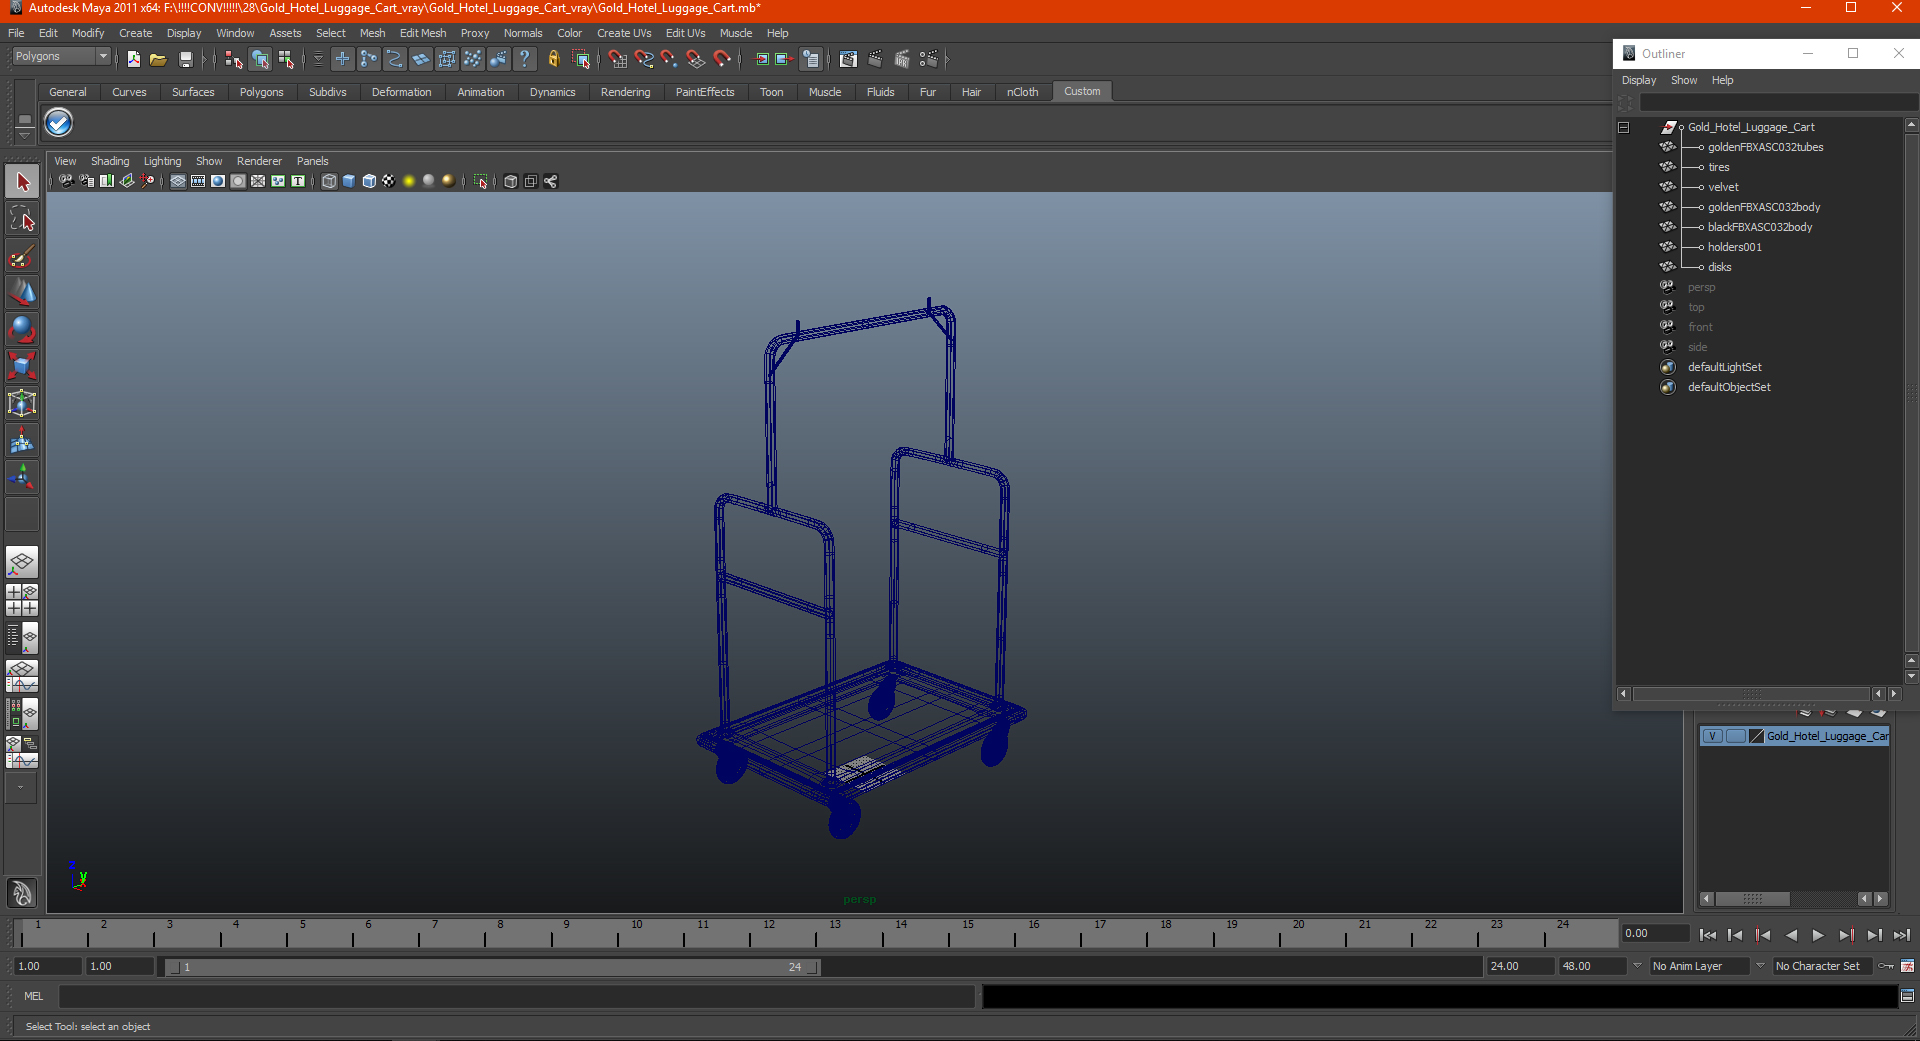Image resolution: width=1920 pixels, height=1041 pixels.
Task: Switch to four-view panel layout
Action: [22, 600]
